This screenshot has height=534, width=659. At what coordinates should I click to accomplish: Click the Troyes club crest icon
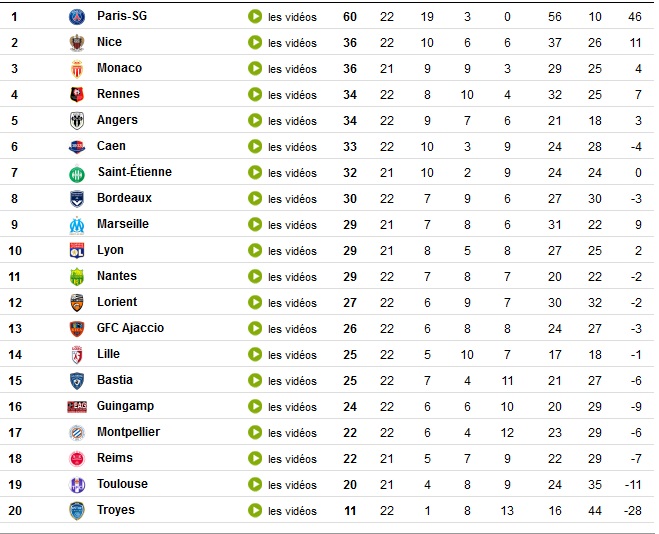77,511
